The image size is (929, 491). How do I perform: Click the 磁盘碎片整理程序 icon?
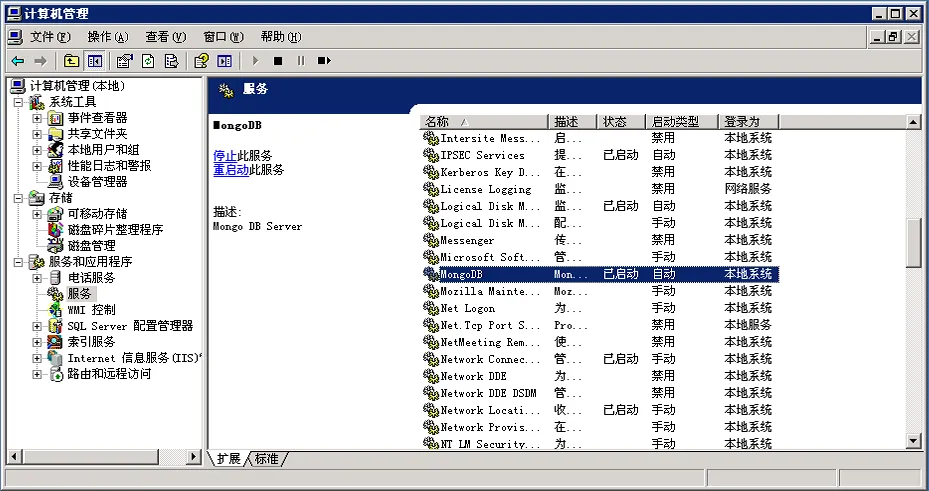tap(55, 230)
